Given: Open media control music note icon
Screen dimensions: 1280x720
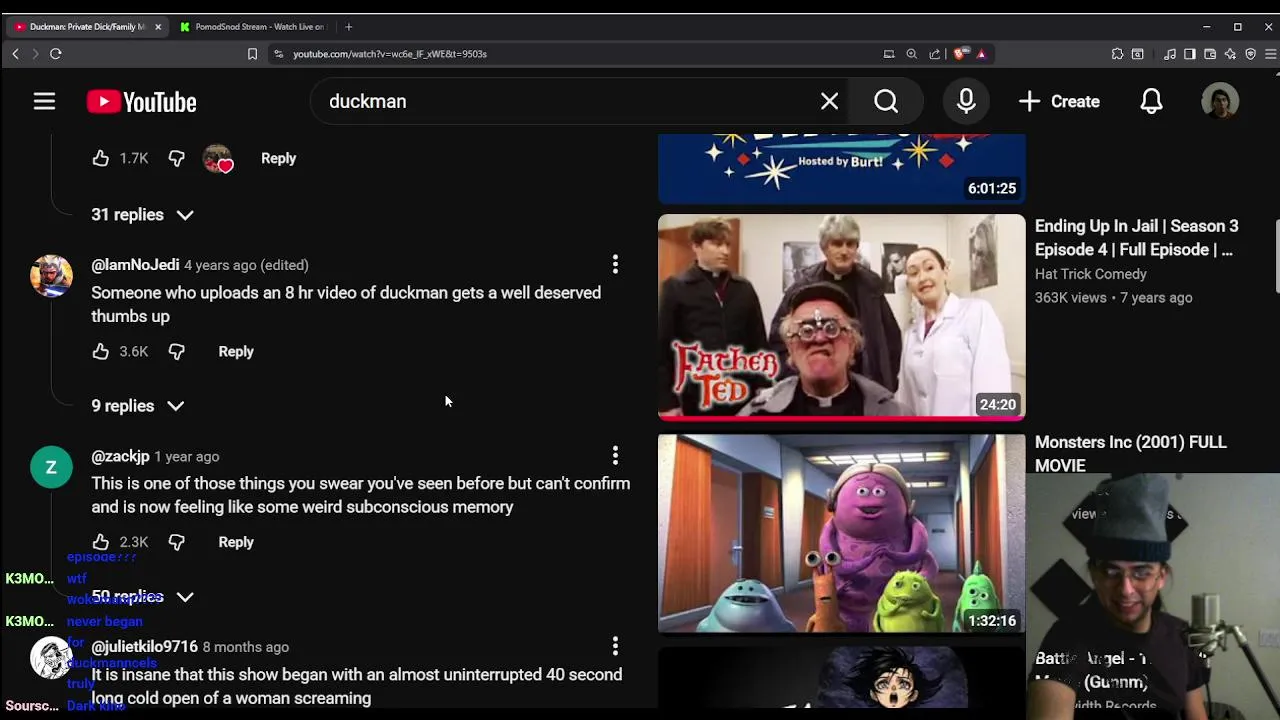Looking at the screenshot, I should 1170,54.
